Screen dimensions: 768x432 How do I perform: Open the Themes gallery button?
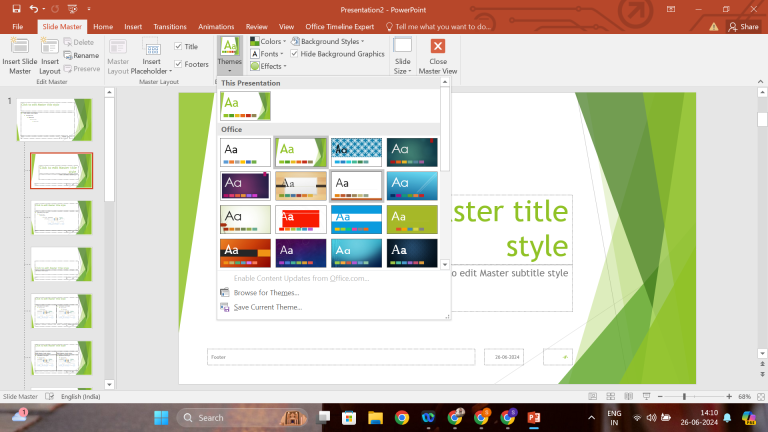(229, 55)
